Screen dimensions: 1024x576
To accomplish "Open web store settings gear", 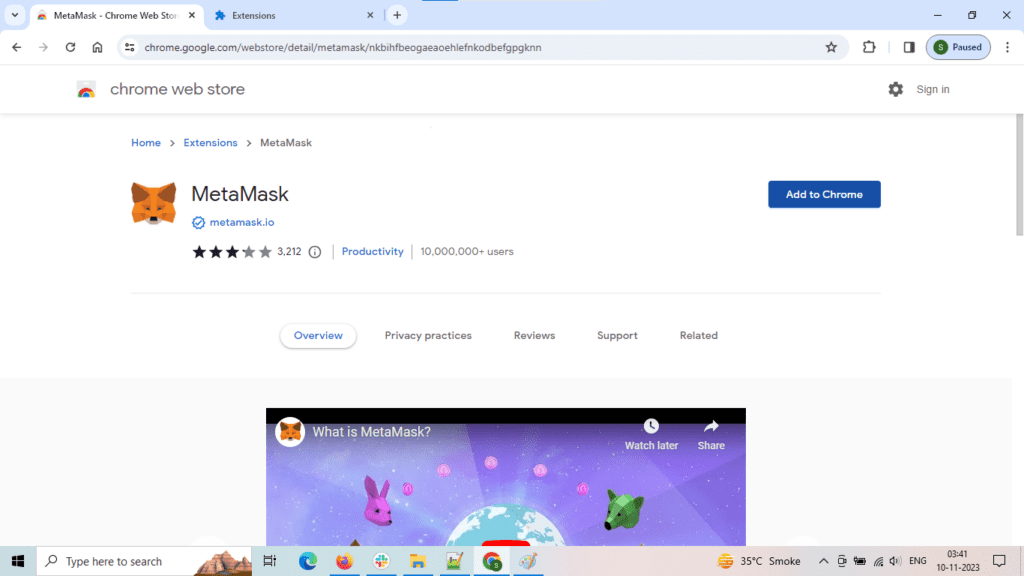I will [x=895, y=89].
